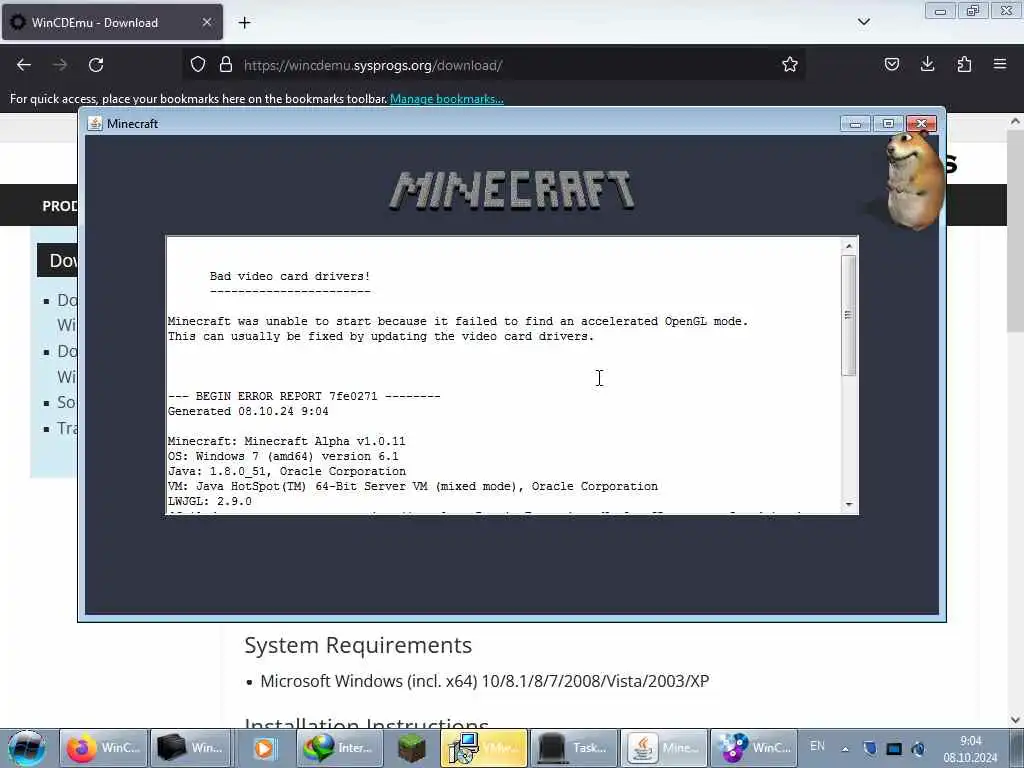
Task: Click the 'Bad video card drivers!' heading
Action: coord(290,276)
